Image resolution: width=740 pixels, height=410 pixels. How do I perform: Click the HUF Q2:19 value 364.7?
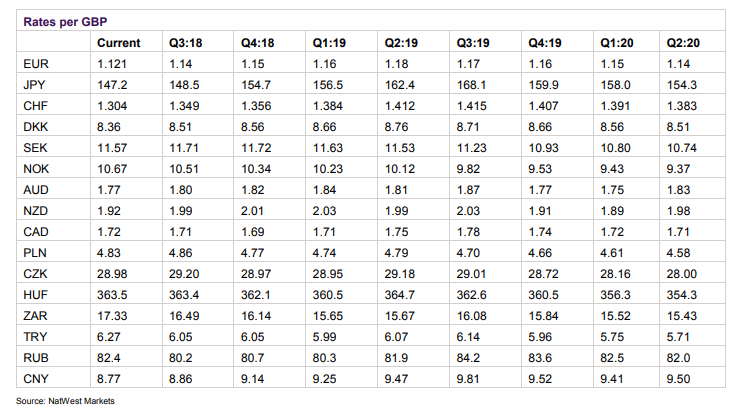coord(400,294)
